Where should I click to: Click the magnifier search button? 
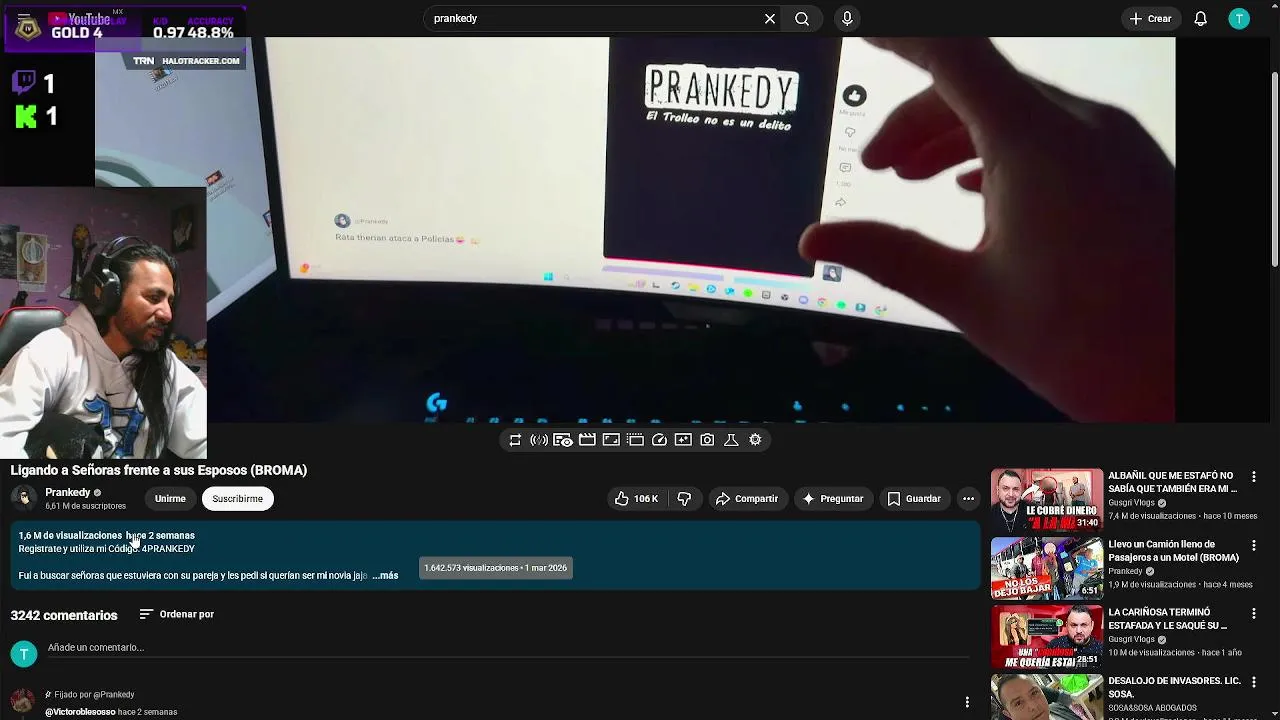point(802,18)
